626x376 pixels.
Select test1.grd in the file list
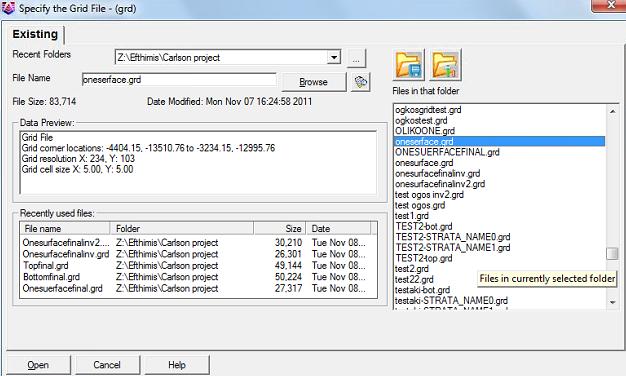pos(412,216)
